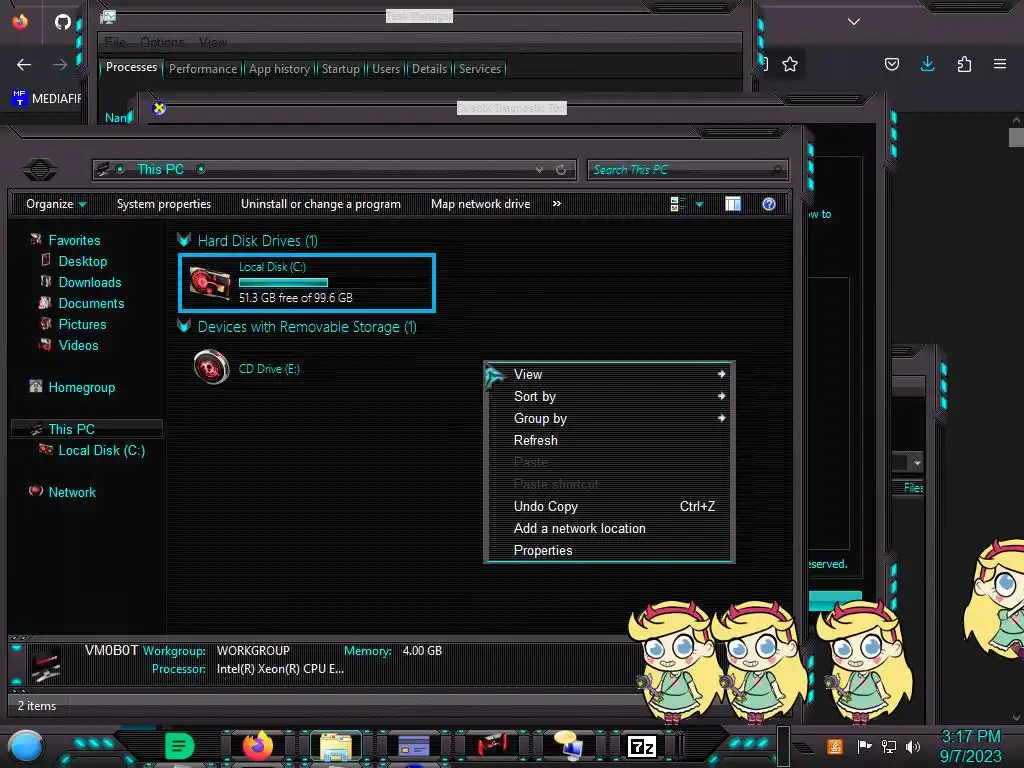
Task: Open the Firefox hamburger menu
Action: pyautogui.click(x=1000, y=64)
